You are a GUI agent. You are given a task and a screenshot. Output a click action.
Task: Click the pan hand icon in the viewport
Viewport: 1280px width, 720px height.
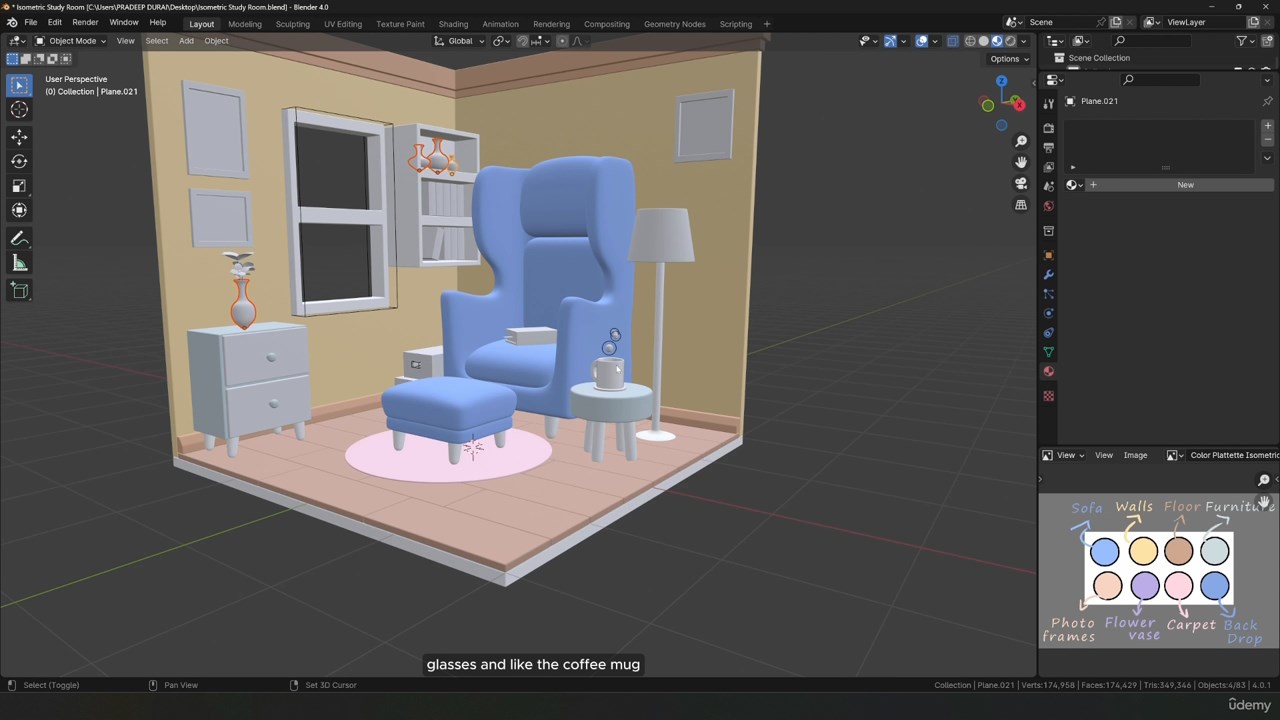click(x=1020, y=162)
